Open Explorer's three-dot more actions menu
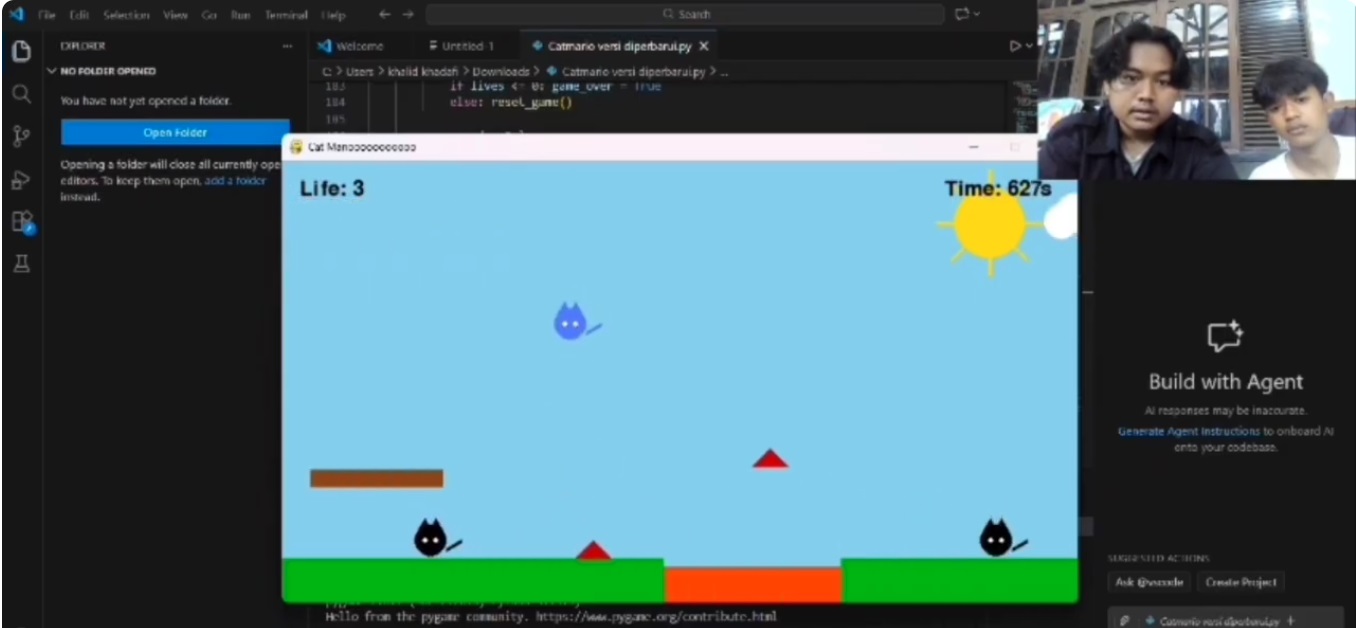 pyautogui.click(x=288, y=46)
